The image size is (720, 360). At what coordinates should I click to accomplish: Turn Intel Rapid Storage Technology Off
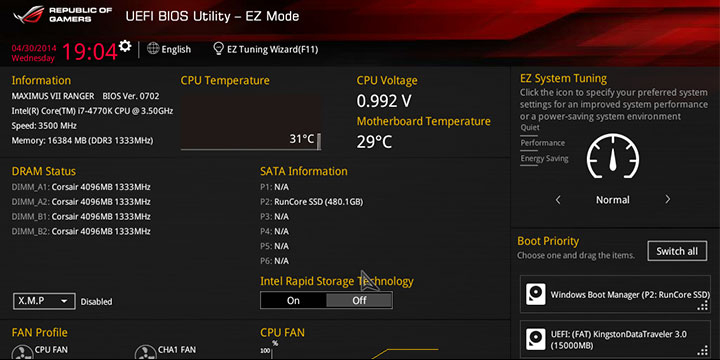coord(359,300)
